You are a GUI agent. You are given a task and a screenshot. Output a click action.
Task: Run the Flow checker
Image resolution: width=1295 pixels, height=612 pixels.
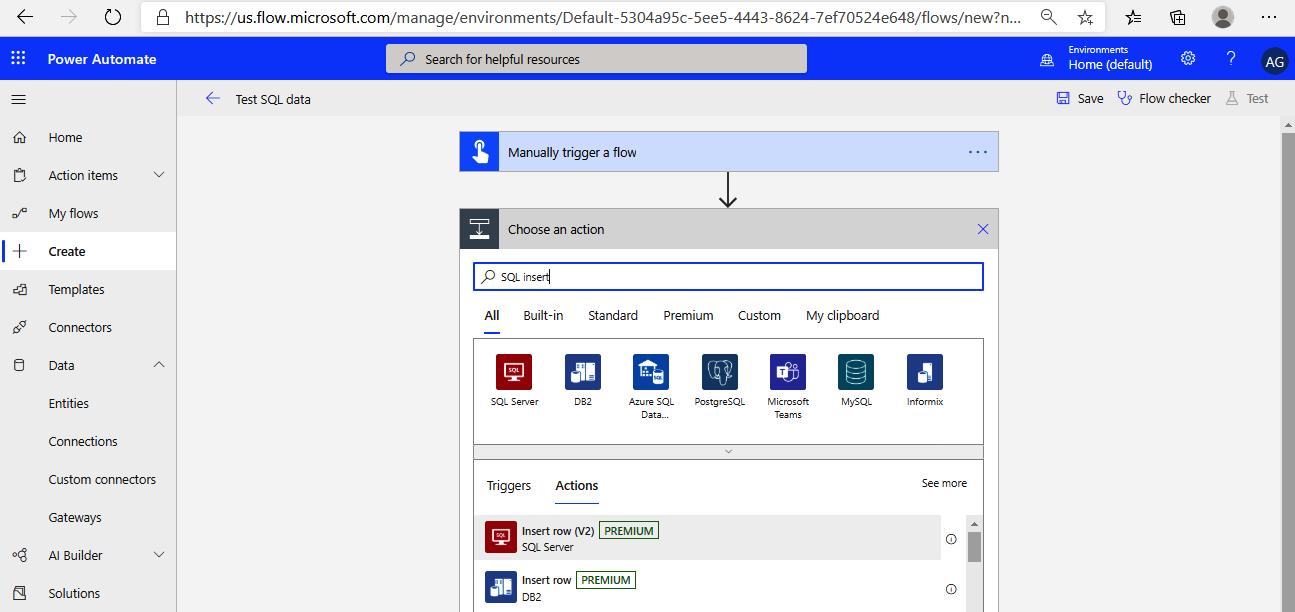click(1164, 98)
